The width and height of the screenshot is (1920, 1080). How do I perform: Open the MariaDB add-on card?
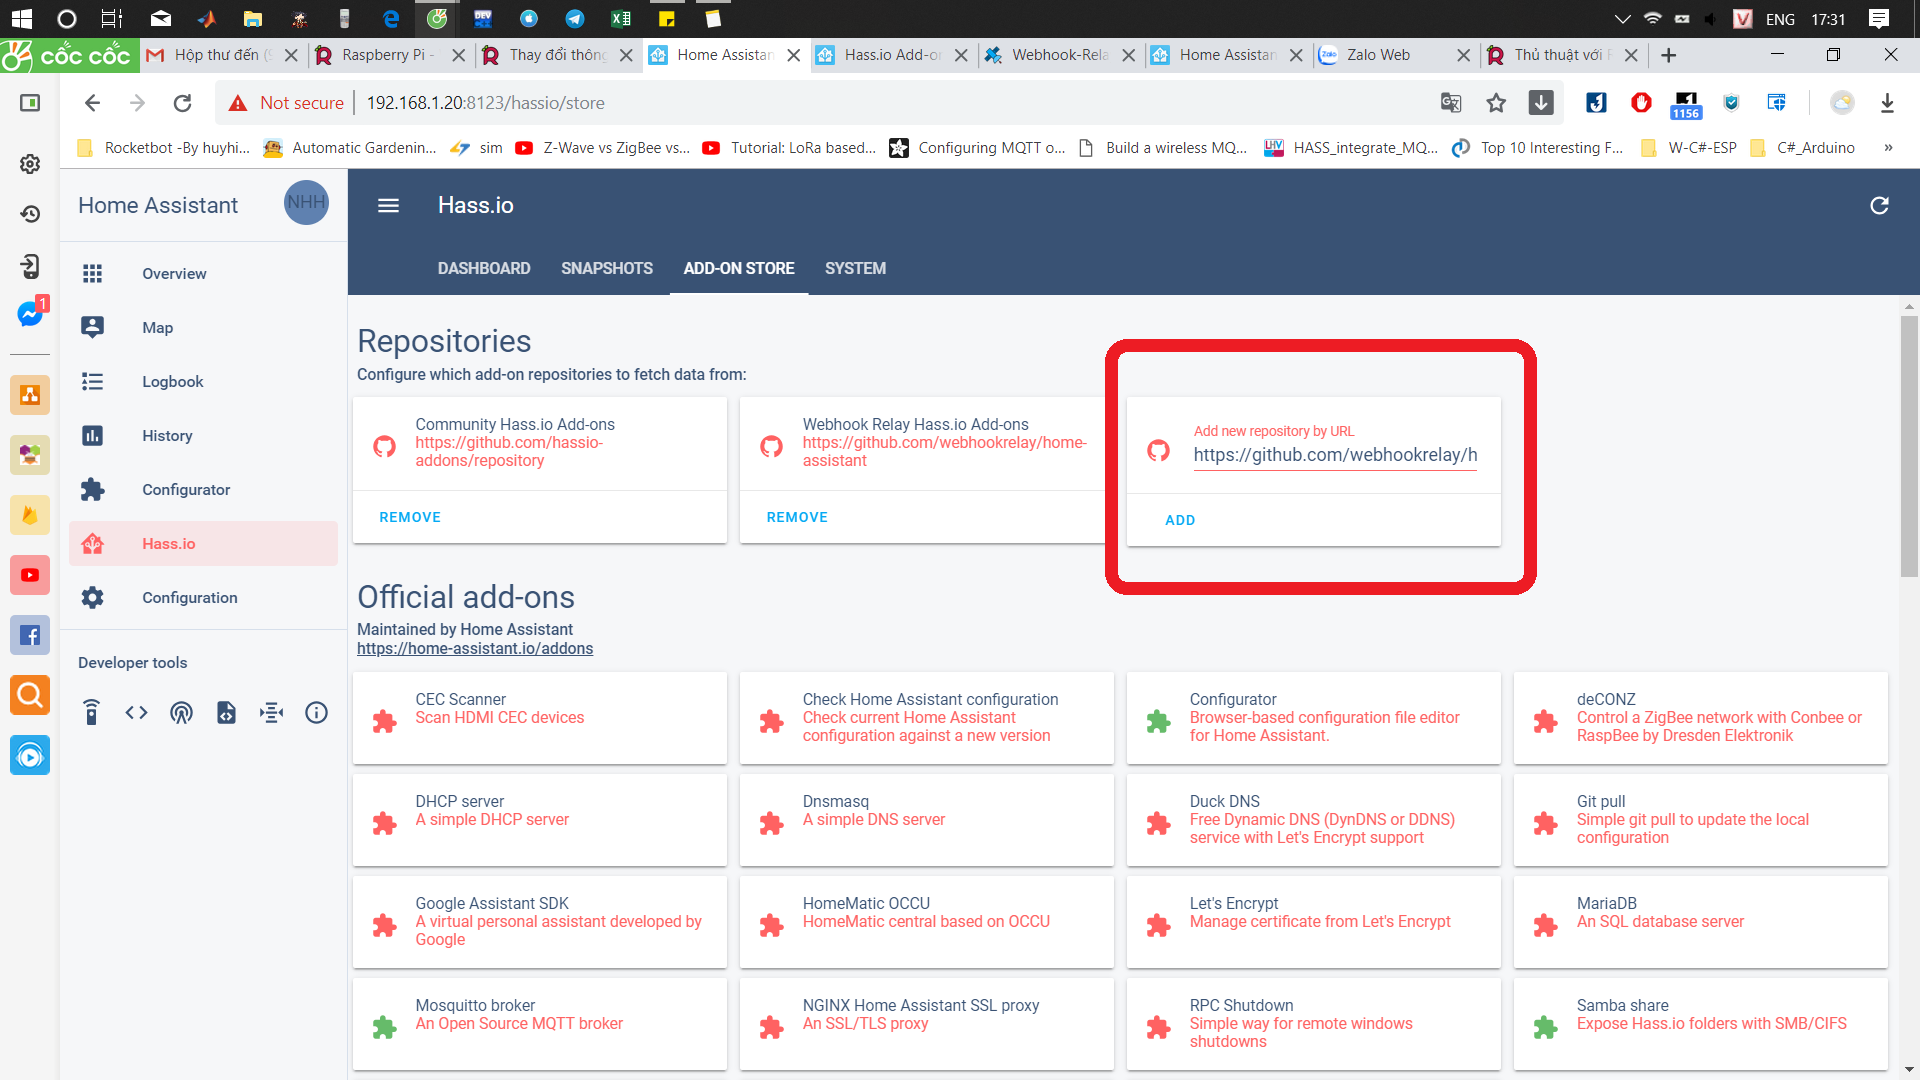pos(1701,922)
